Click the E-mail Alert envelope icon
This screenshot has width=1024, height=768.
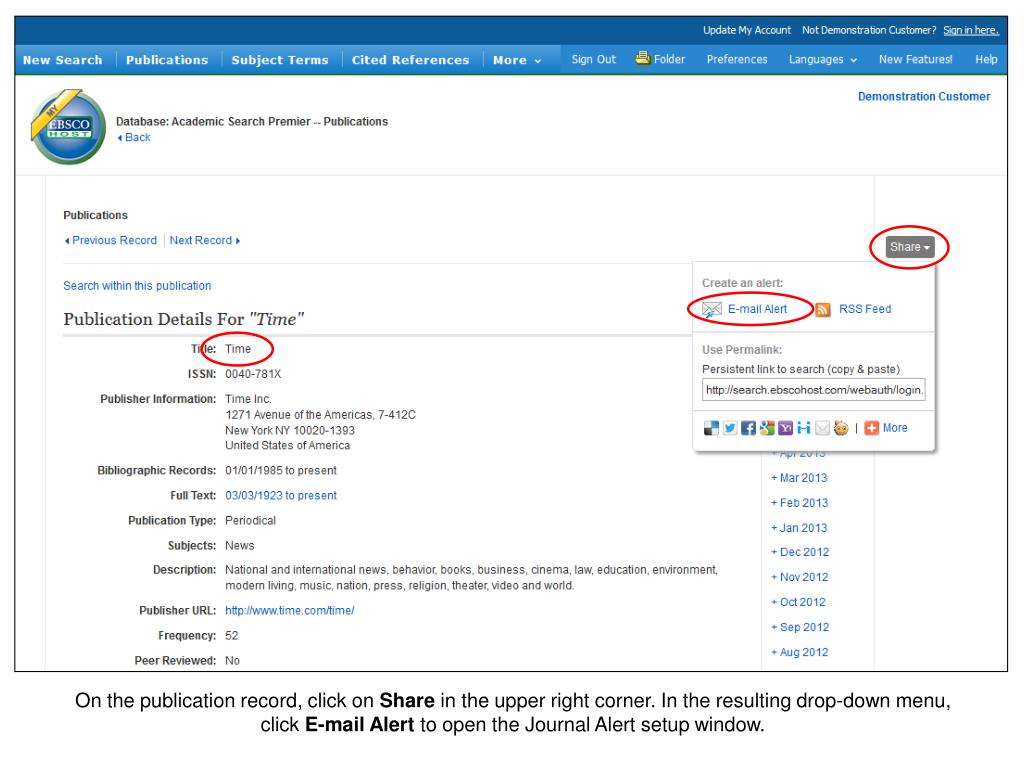click(711, 310)
